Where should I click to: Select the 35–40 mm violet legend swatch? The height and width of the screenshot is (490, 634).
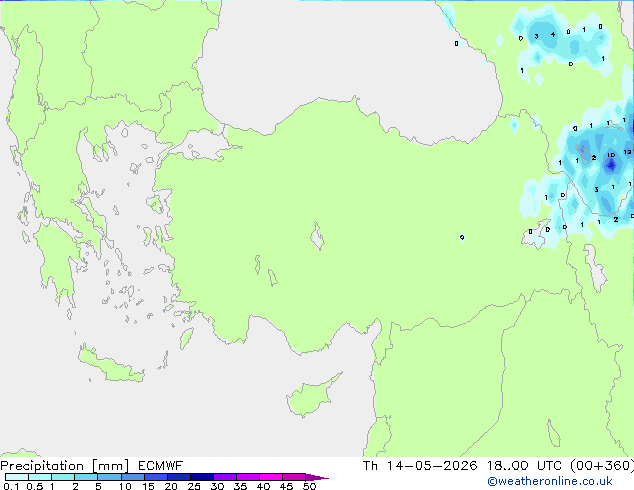coord(247,477)
